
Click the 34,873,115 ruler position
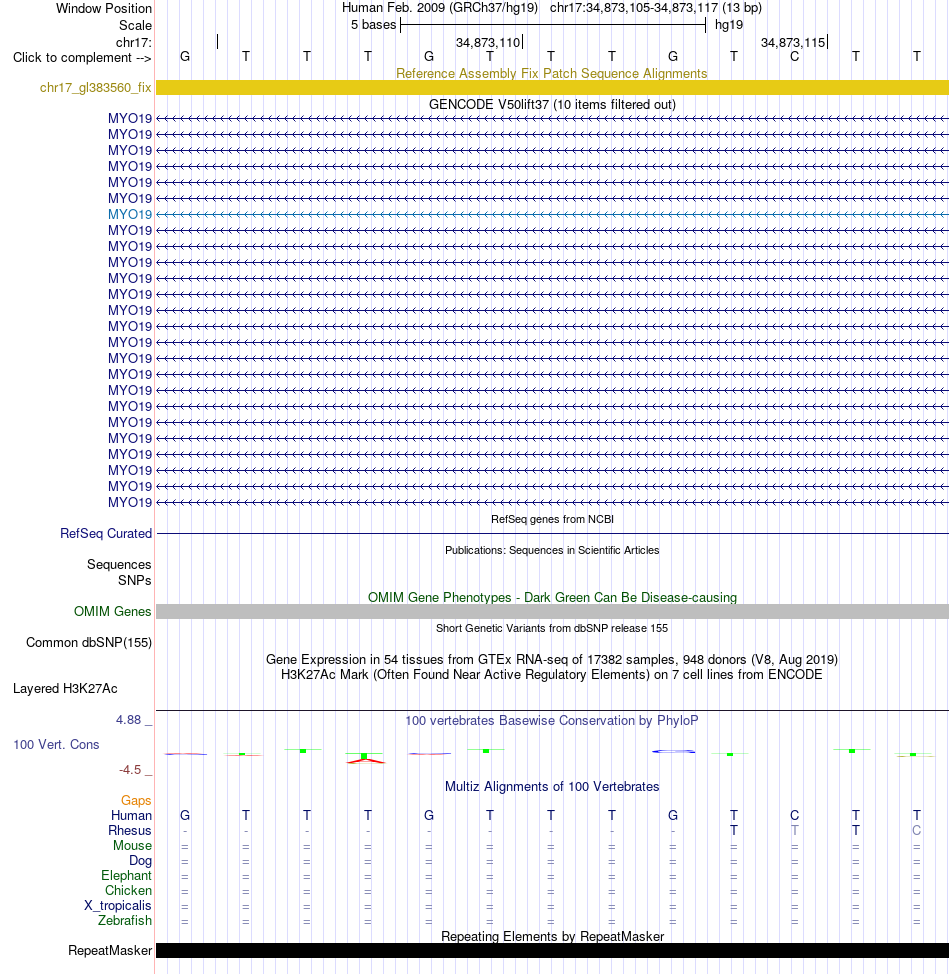(793, 42)
